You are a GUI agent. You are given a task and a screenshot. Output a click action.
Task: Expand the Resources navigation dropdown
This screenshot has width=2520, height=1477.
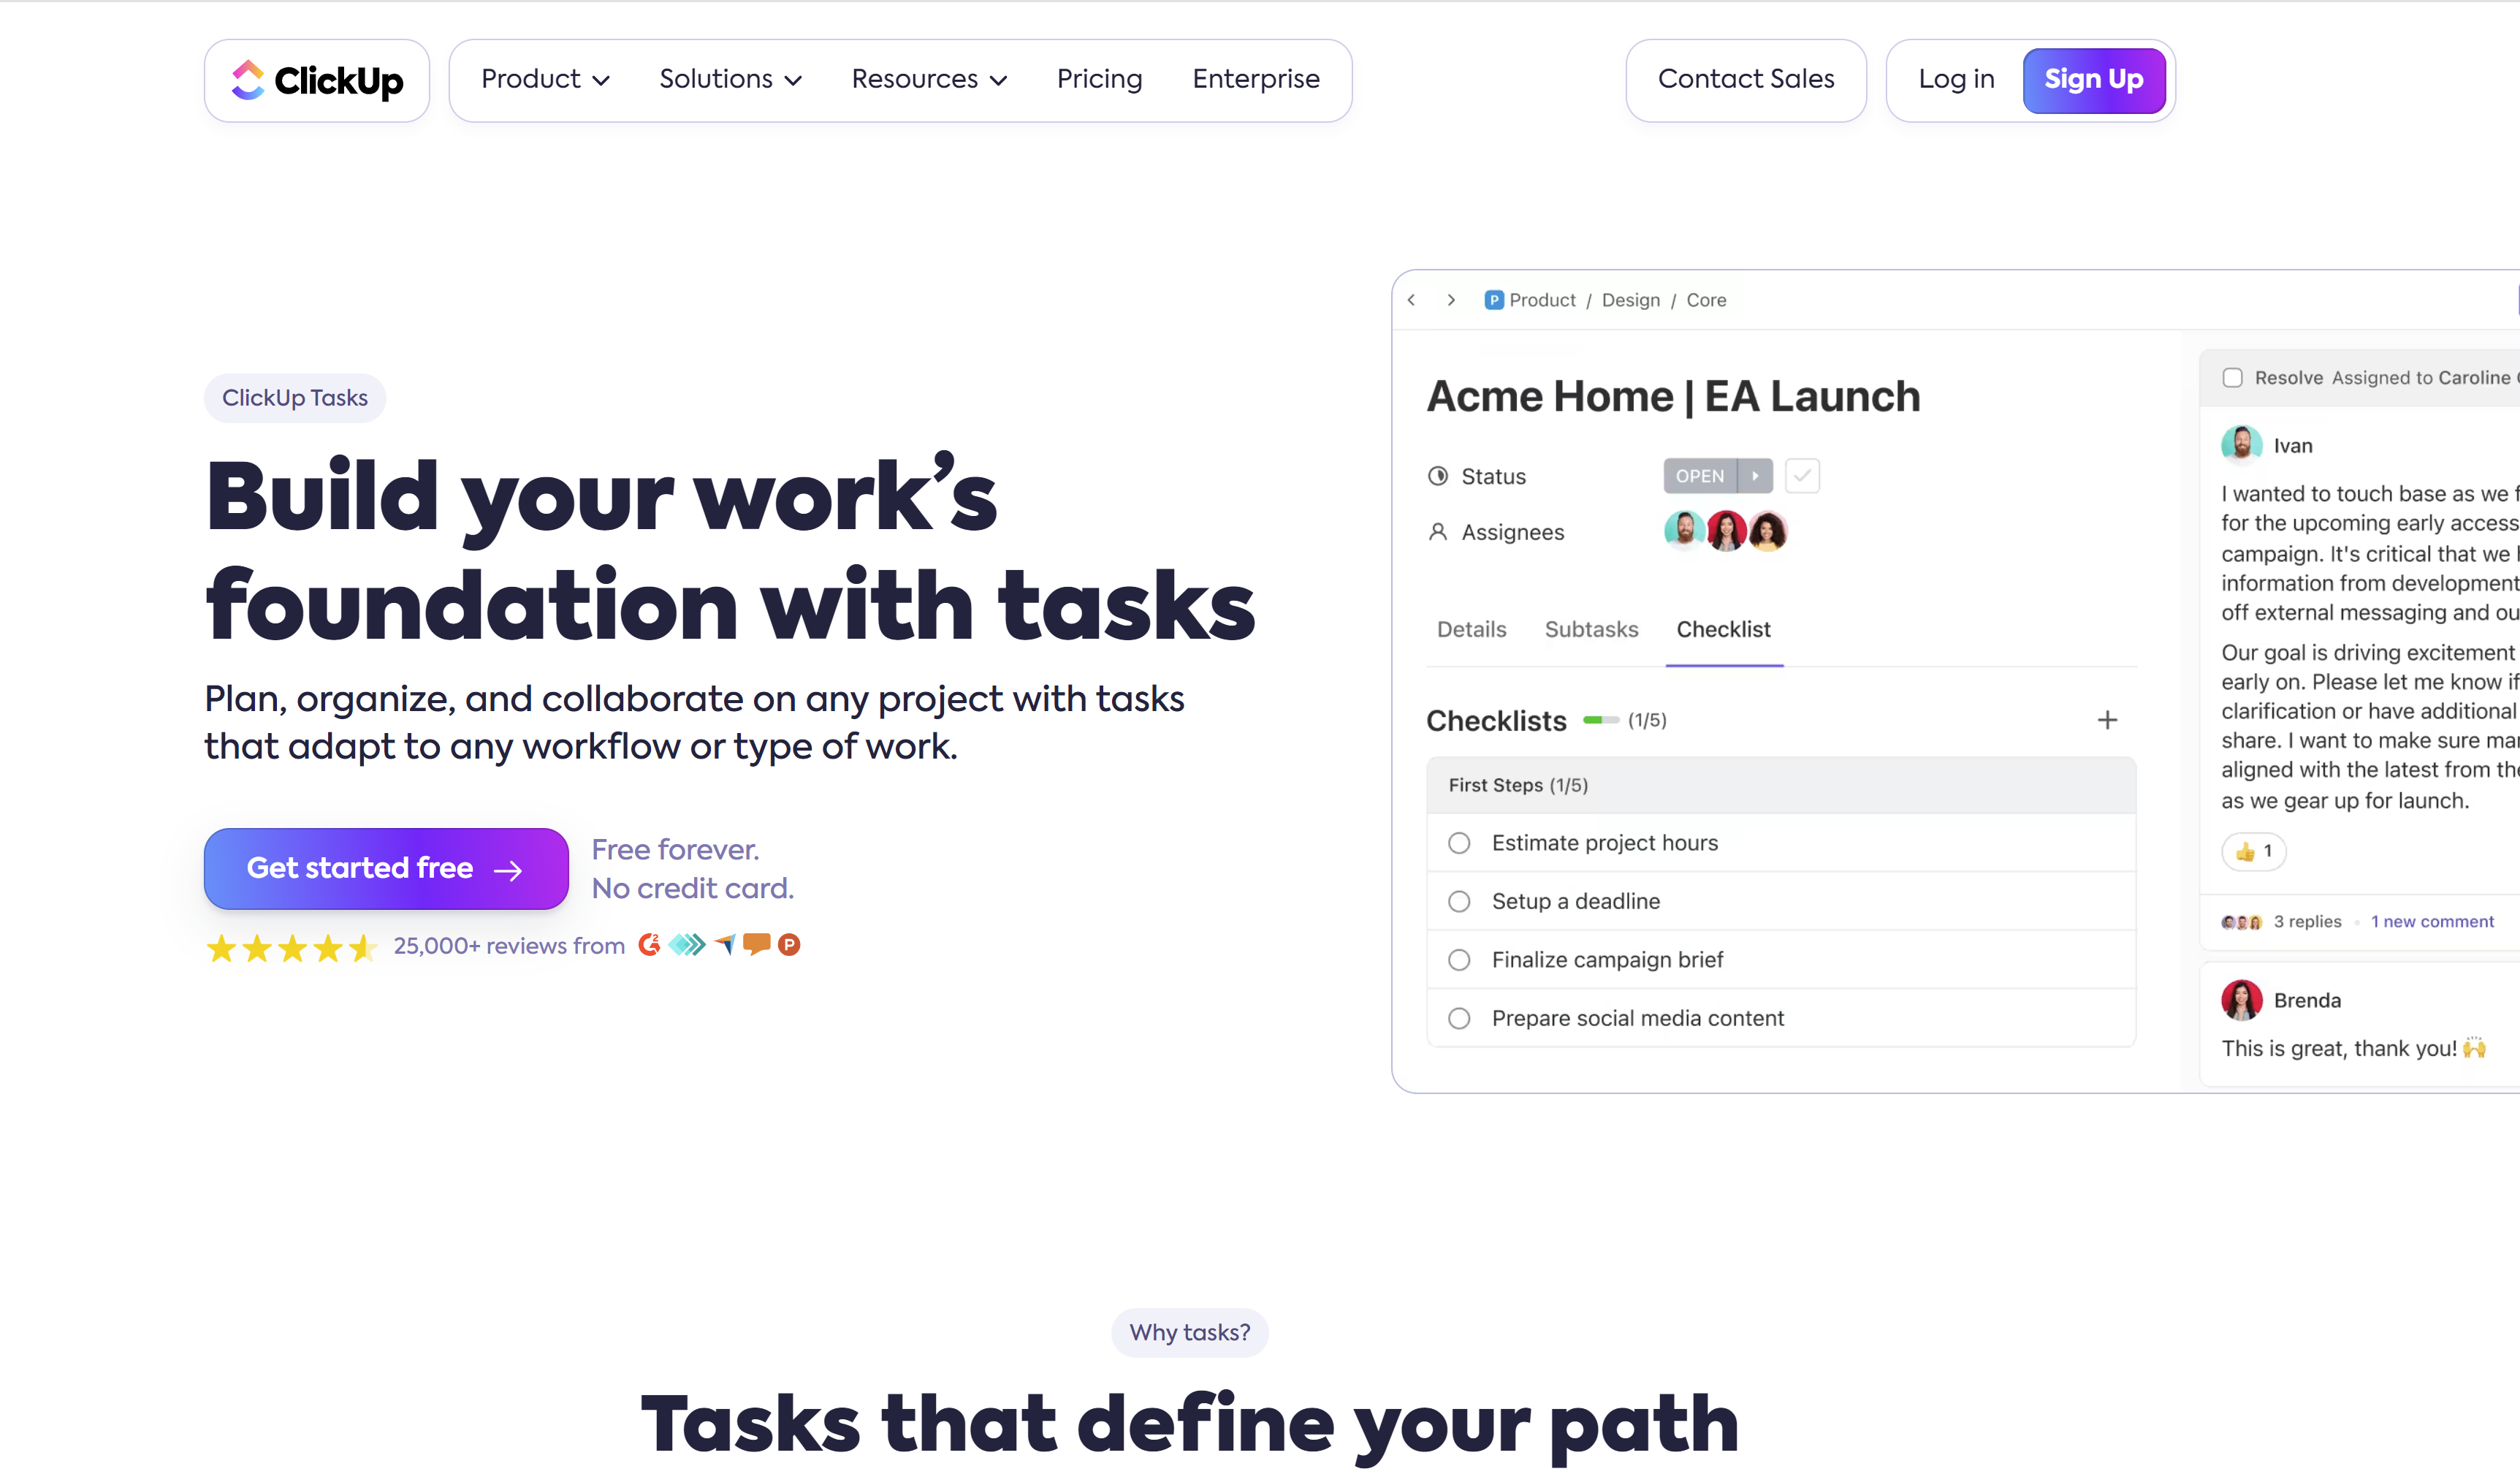click(928, 79)
